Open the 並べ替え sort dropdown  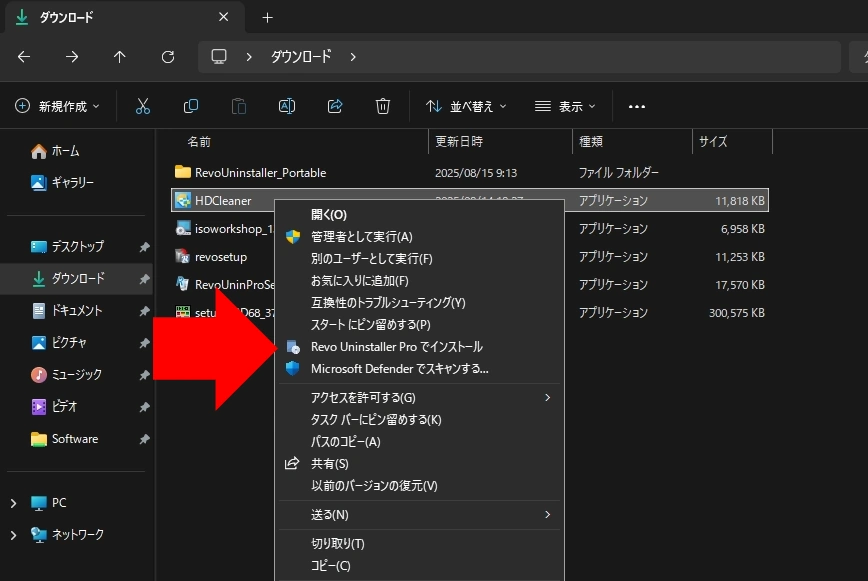466,106
